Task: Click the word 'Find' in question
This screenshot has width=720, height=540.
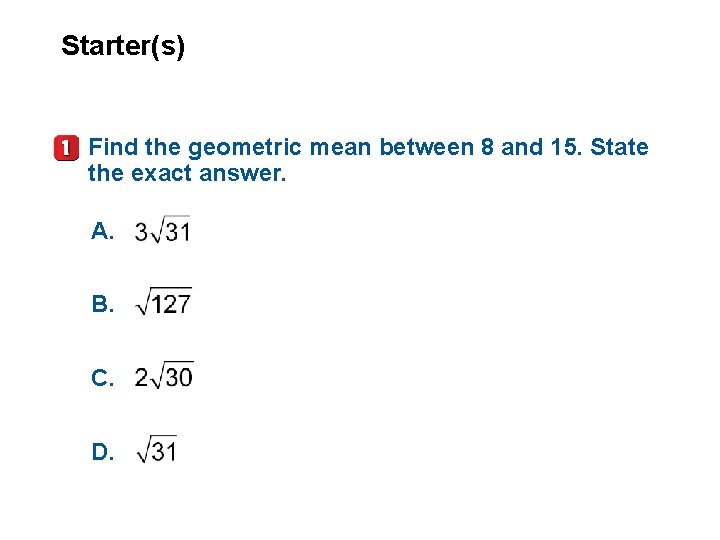Action: point(113,147)
